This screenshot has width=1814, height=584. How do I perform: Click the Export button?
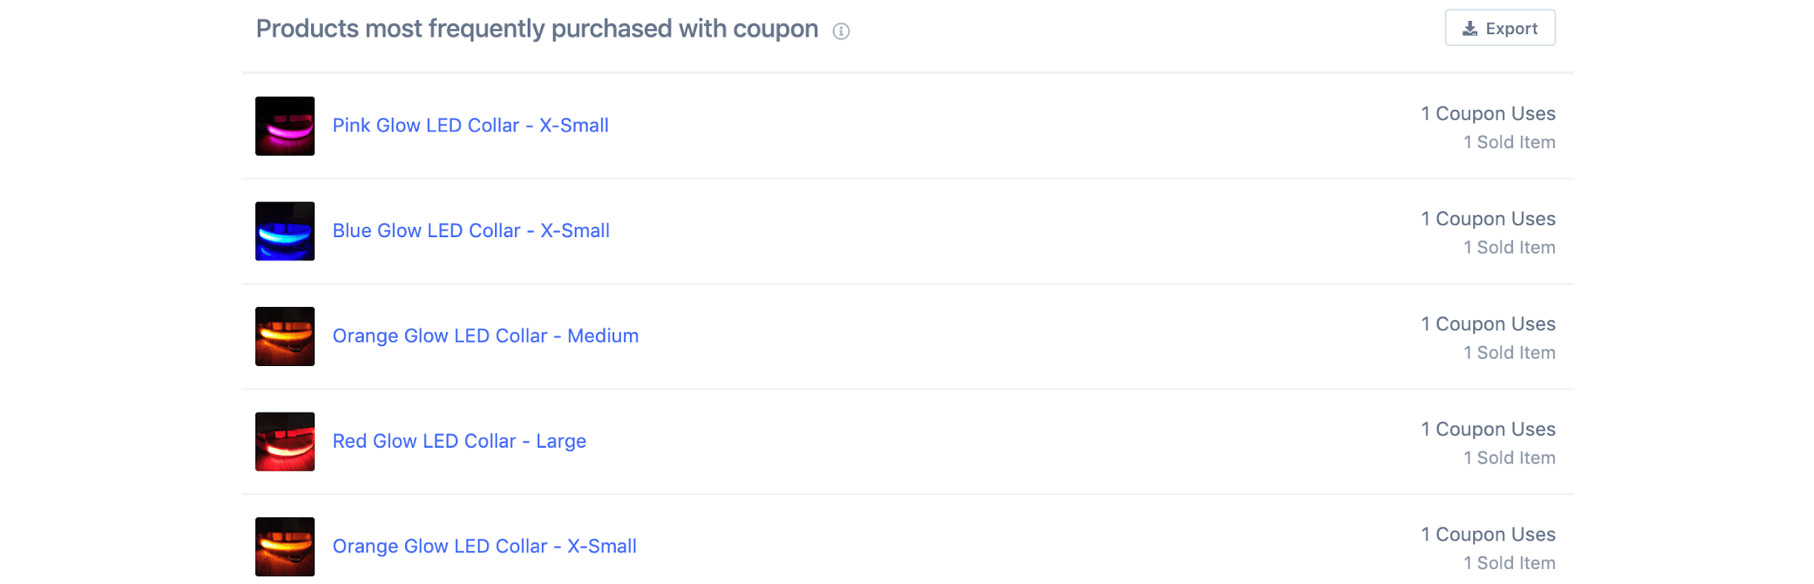[x=1500, y=28]
